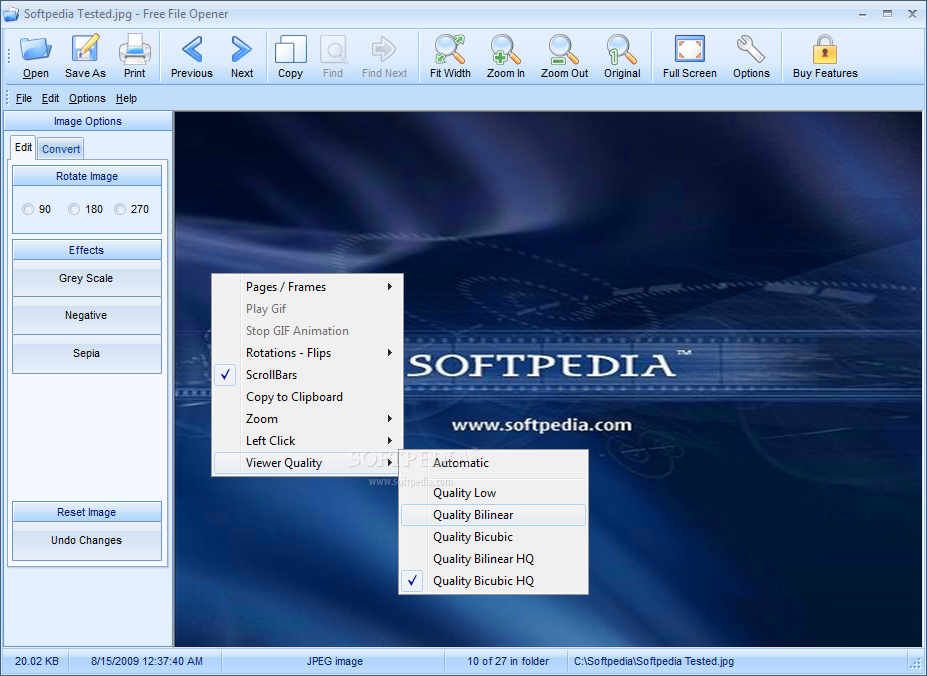
Task: Switch to the Edit tab
Action: point(23,147)
